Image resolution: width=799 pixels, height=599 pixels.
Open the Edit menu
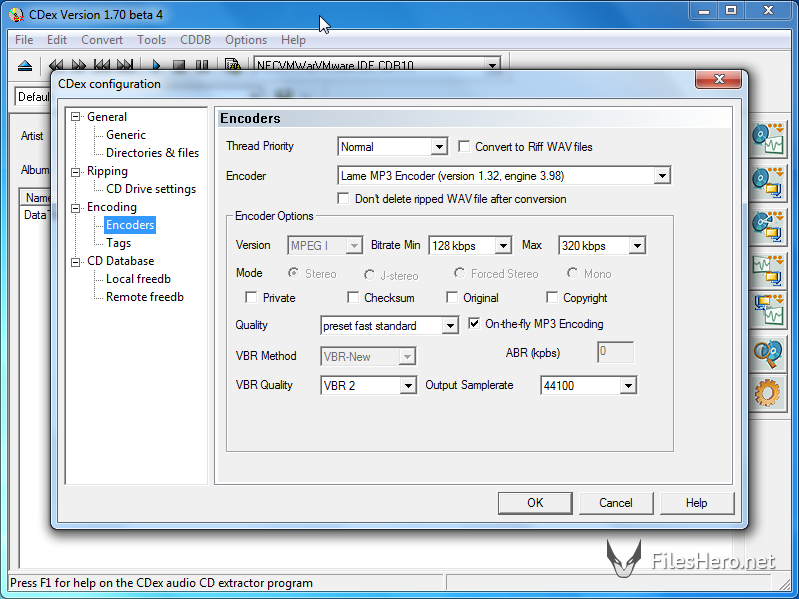(57, 40)
